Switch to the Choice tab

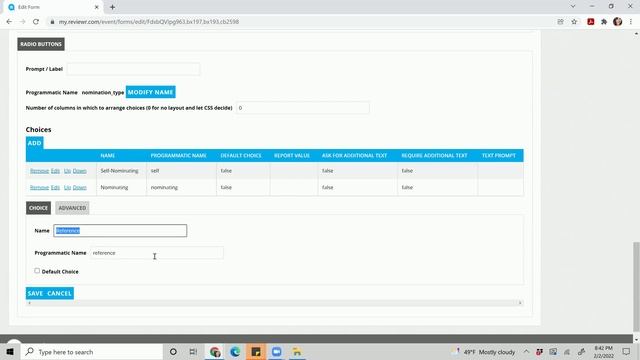coord(38,208)
